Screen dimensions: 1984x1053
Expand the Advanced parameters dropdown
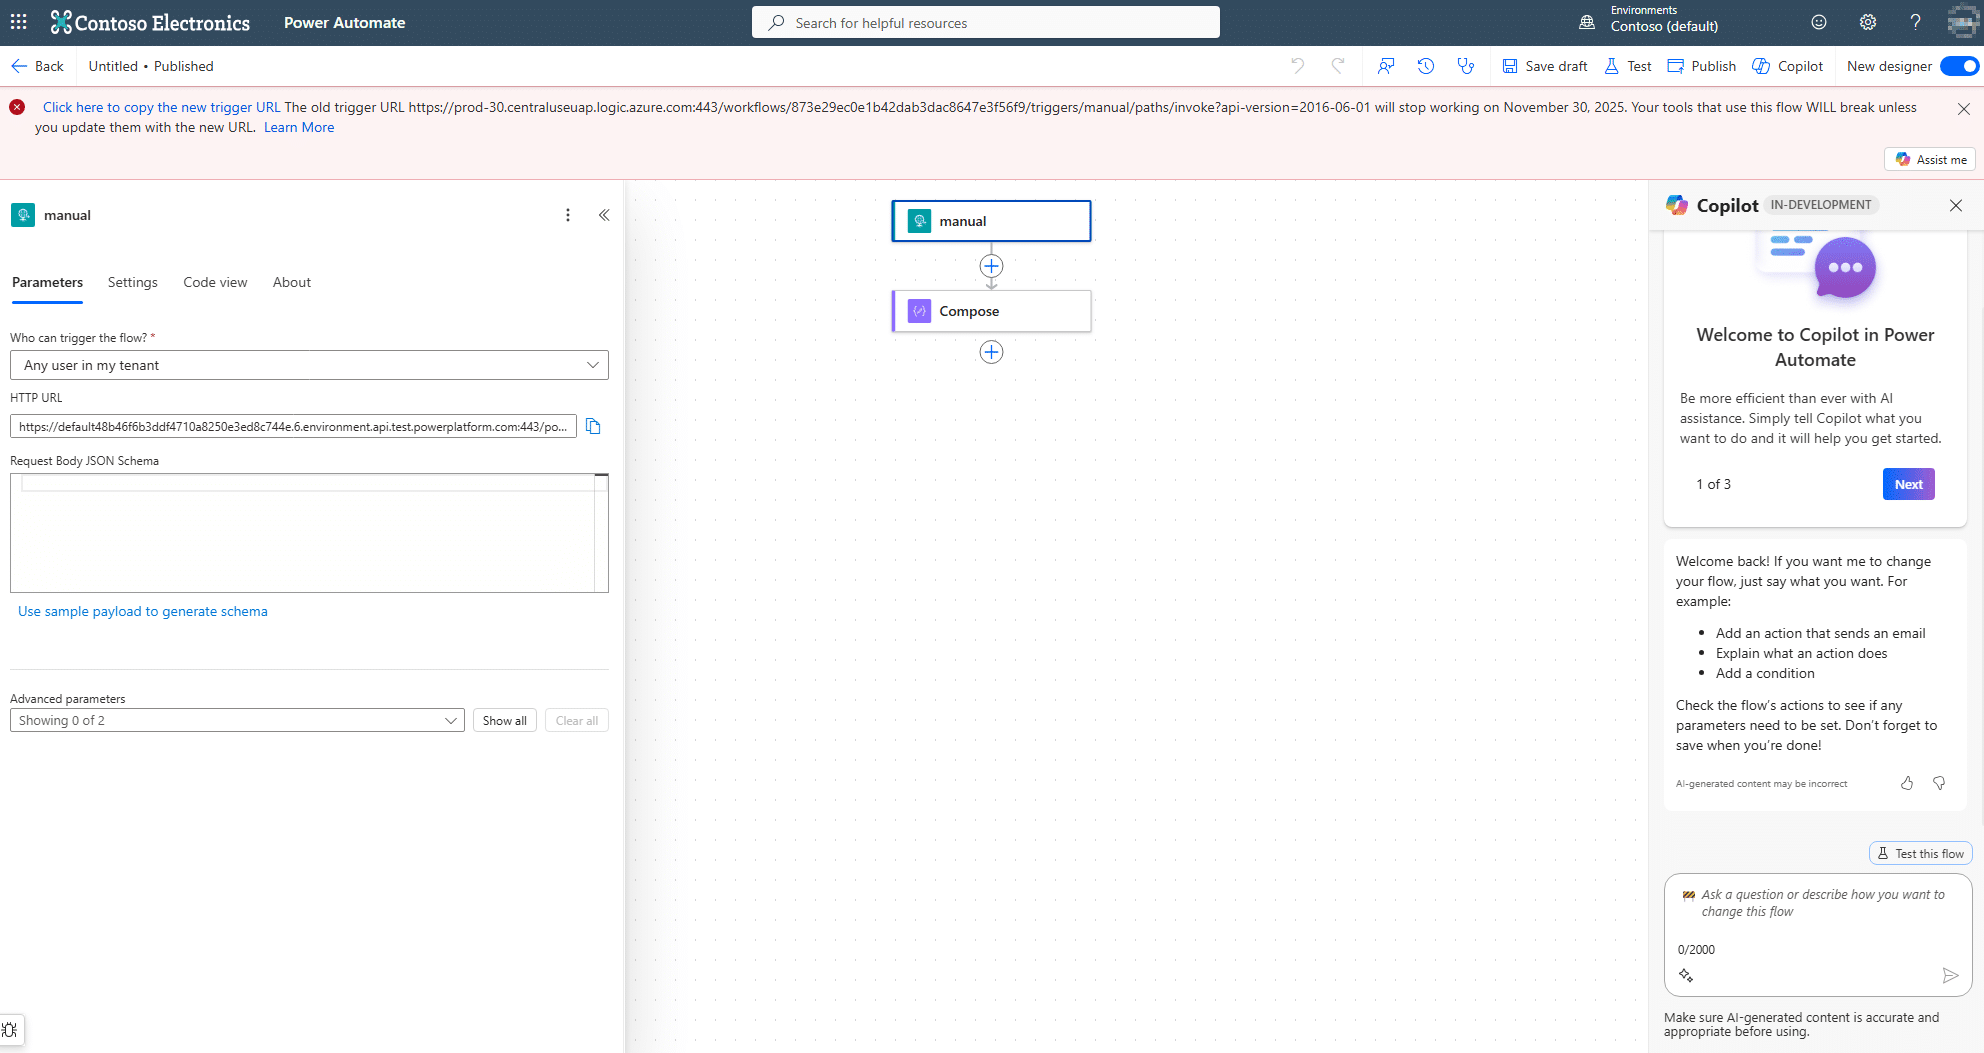click(451, 719)
